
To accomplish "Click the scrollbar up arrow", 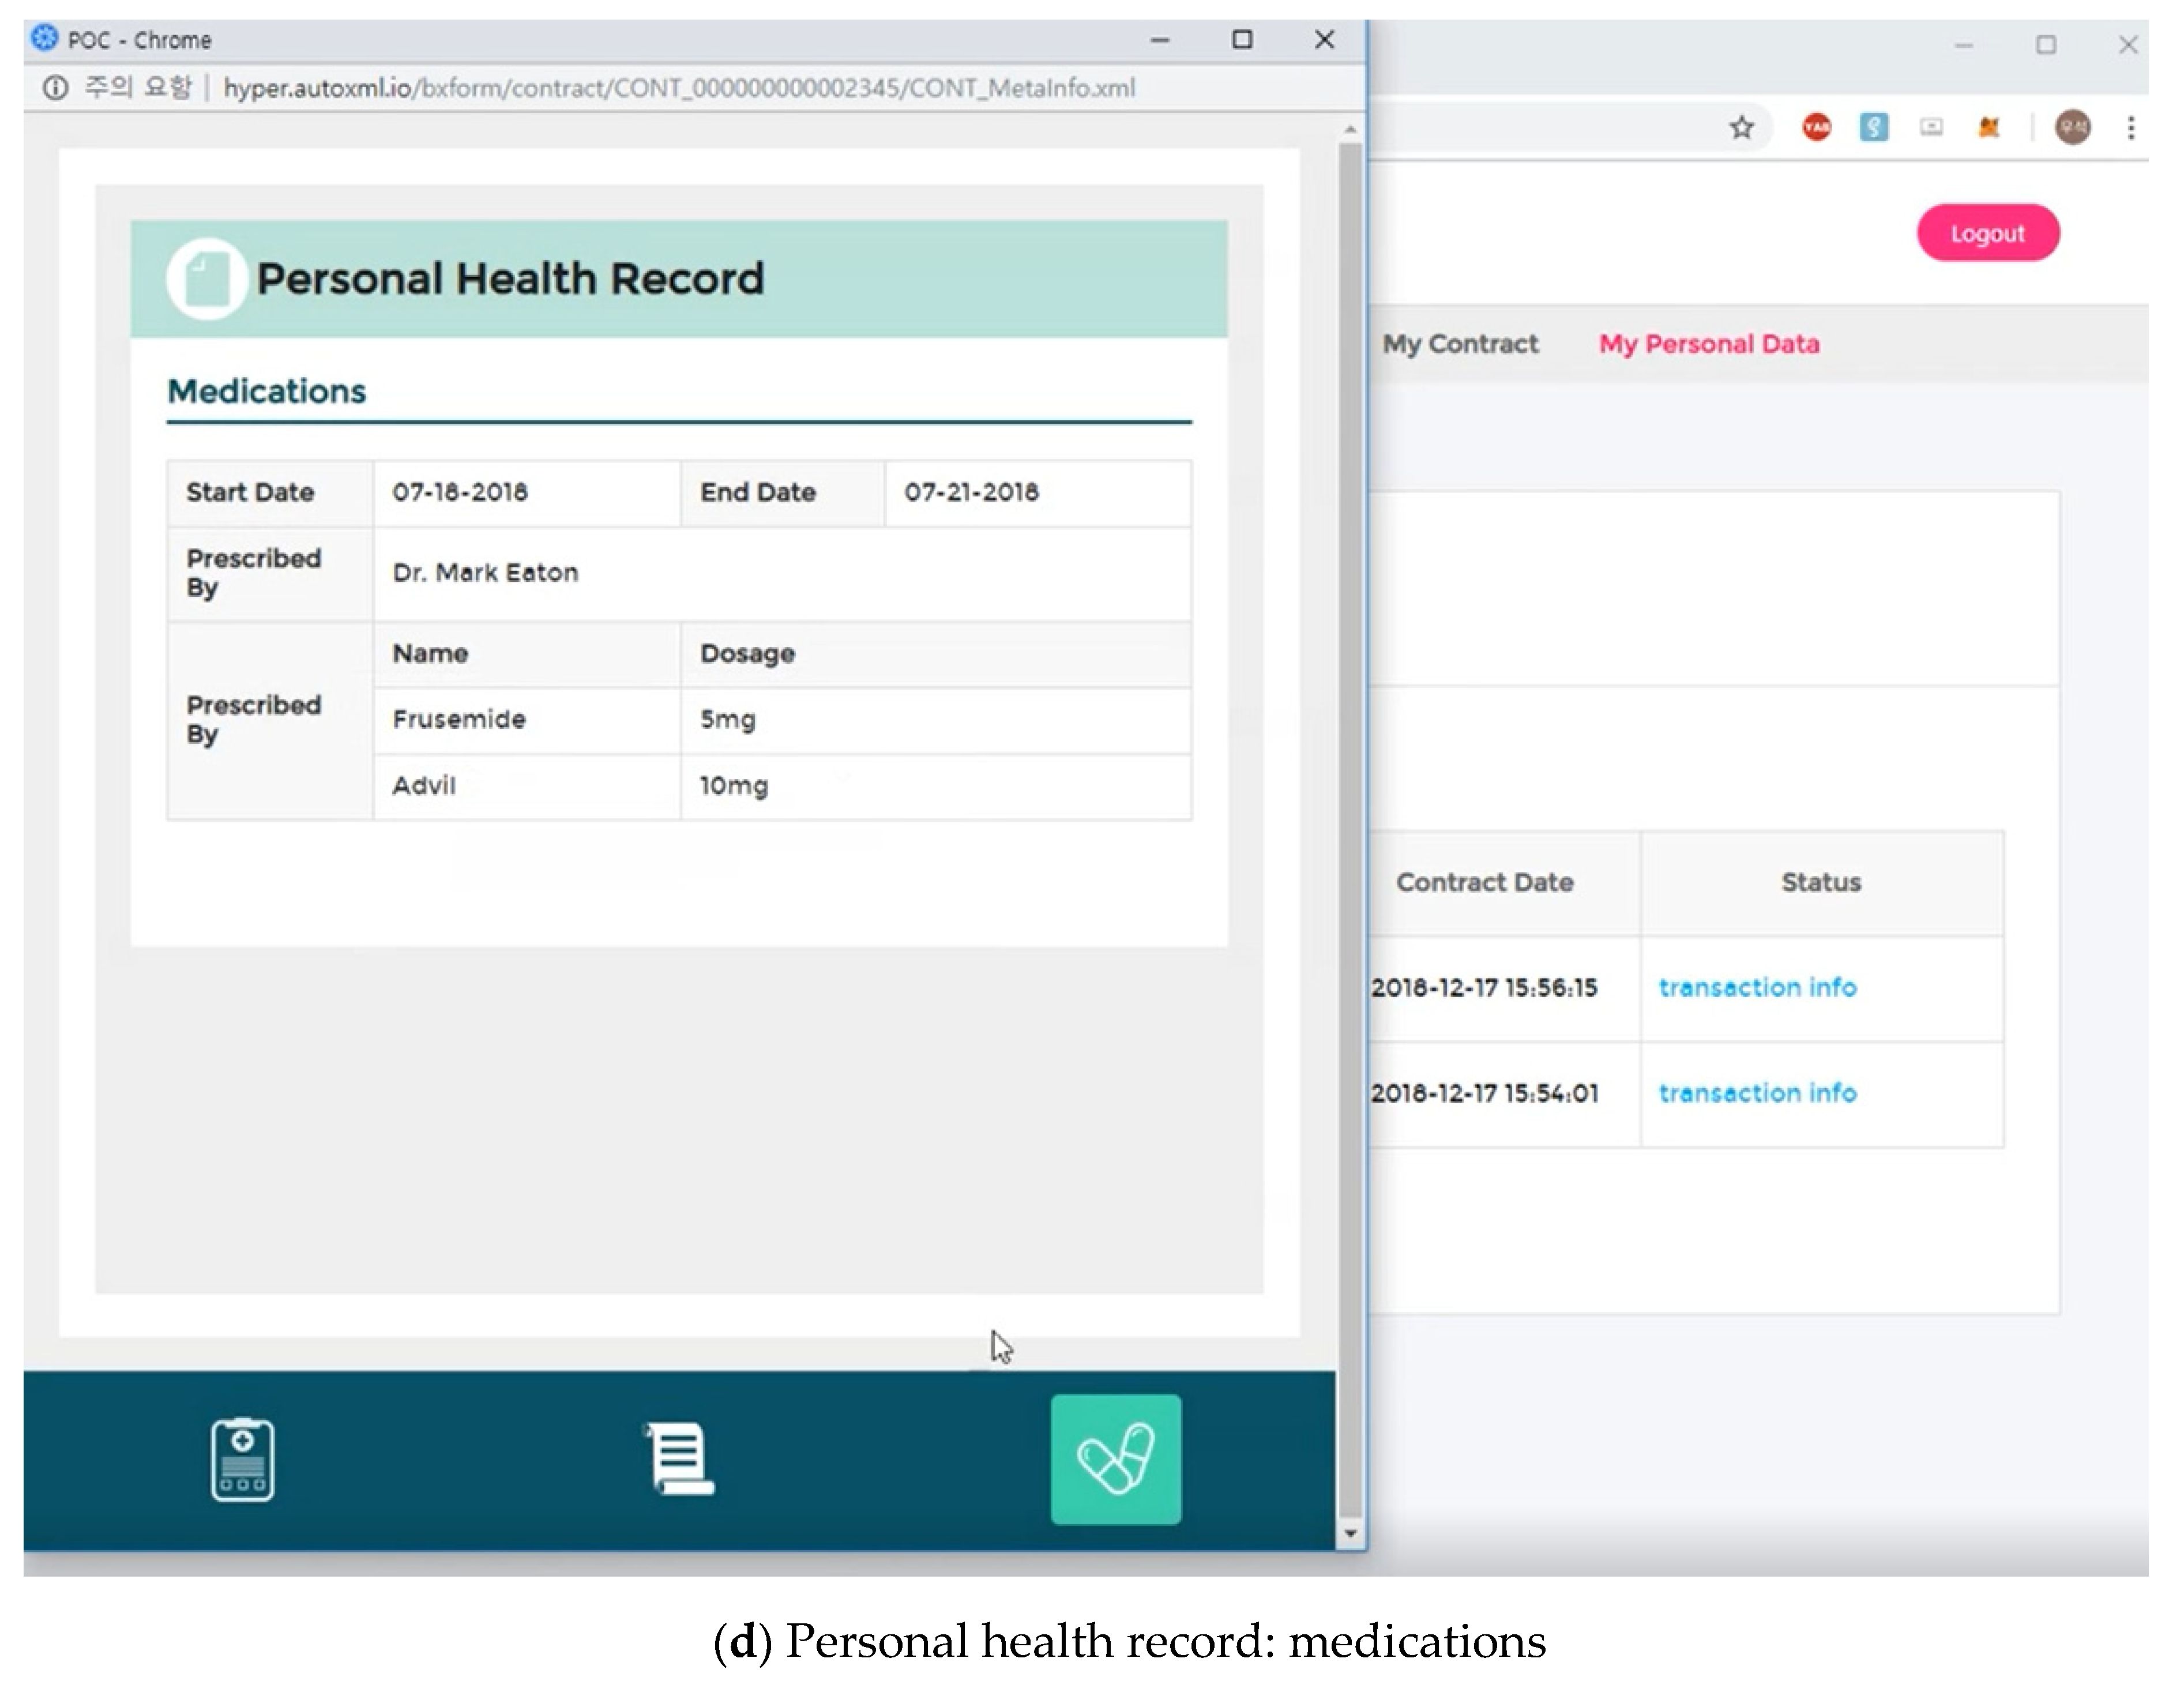I will [x=1350, y=129].
